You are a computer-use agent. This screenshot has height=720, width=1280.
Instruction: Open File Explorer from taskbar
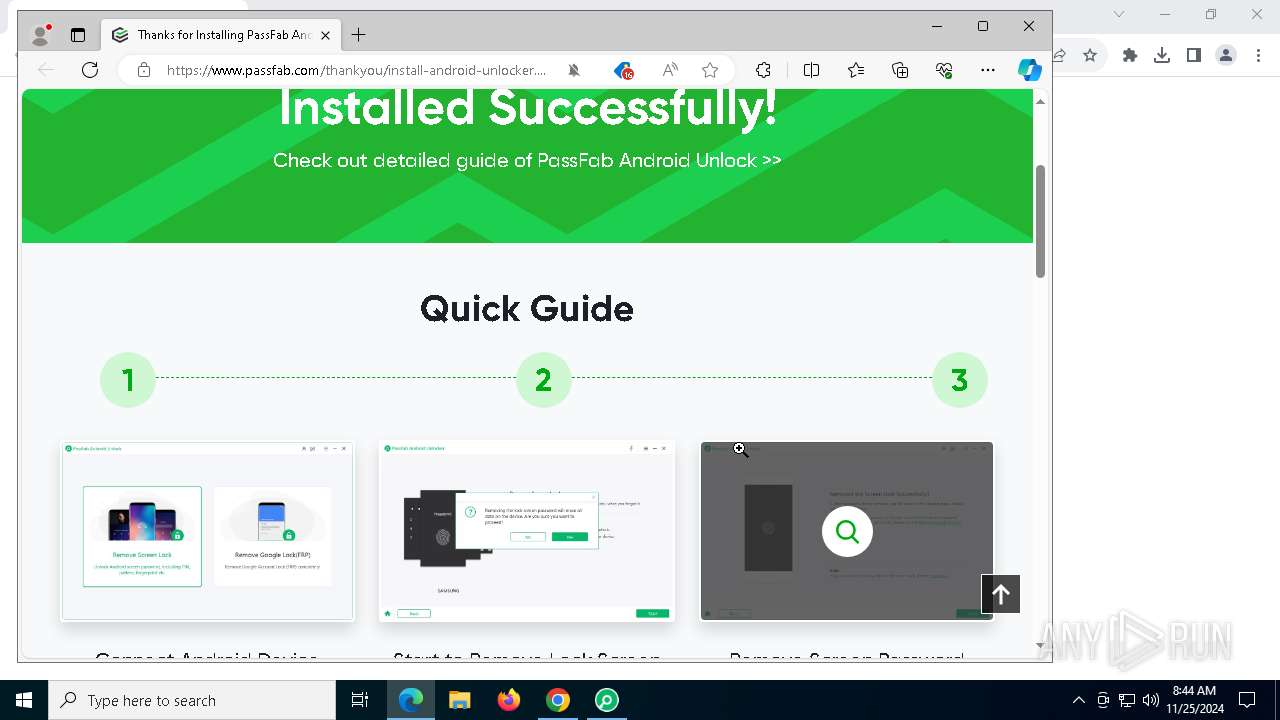pyautogui.click(x=460, y=700)
